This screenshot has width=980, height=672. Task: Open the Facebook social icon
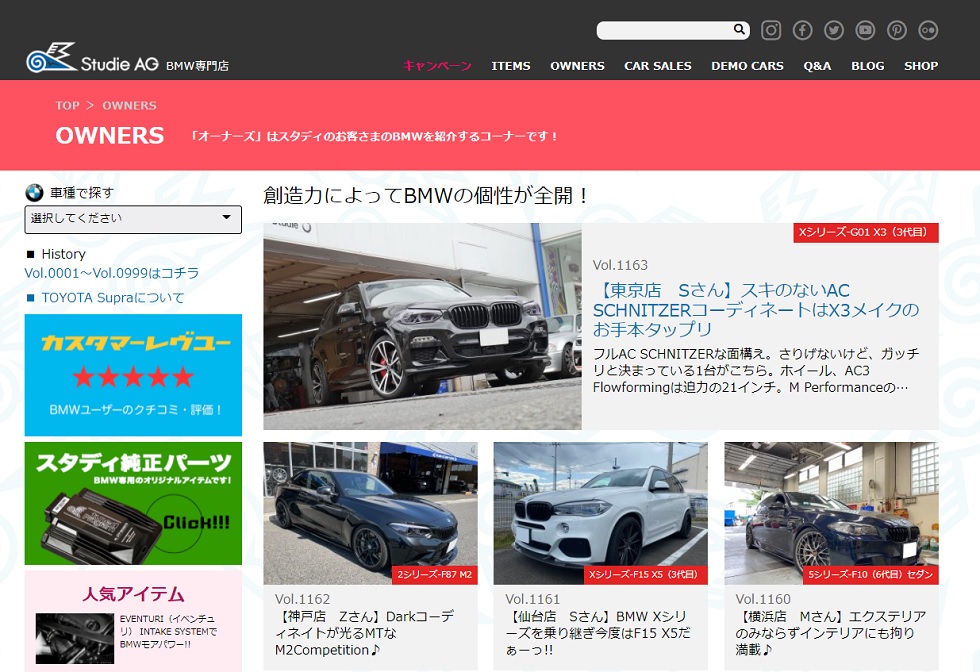[802, 30]
